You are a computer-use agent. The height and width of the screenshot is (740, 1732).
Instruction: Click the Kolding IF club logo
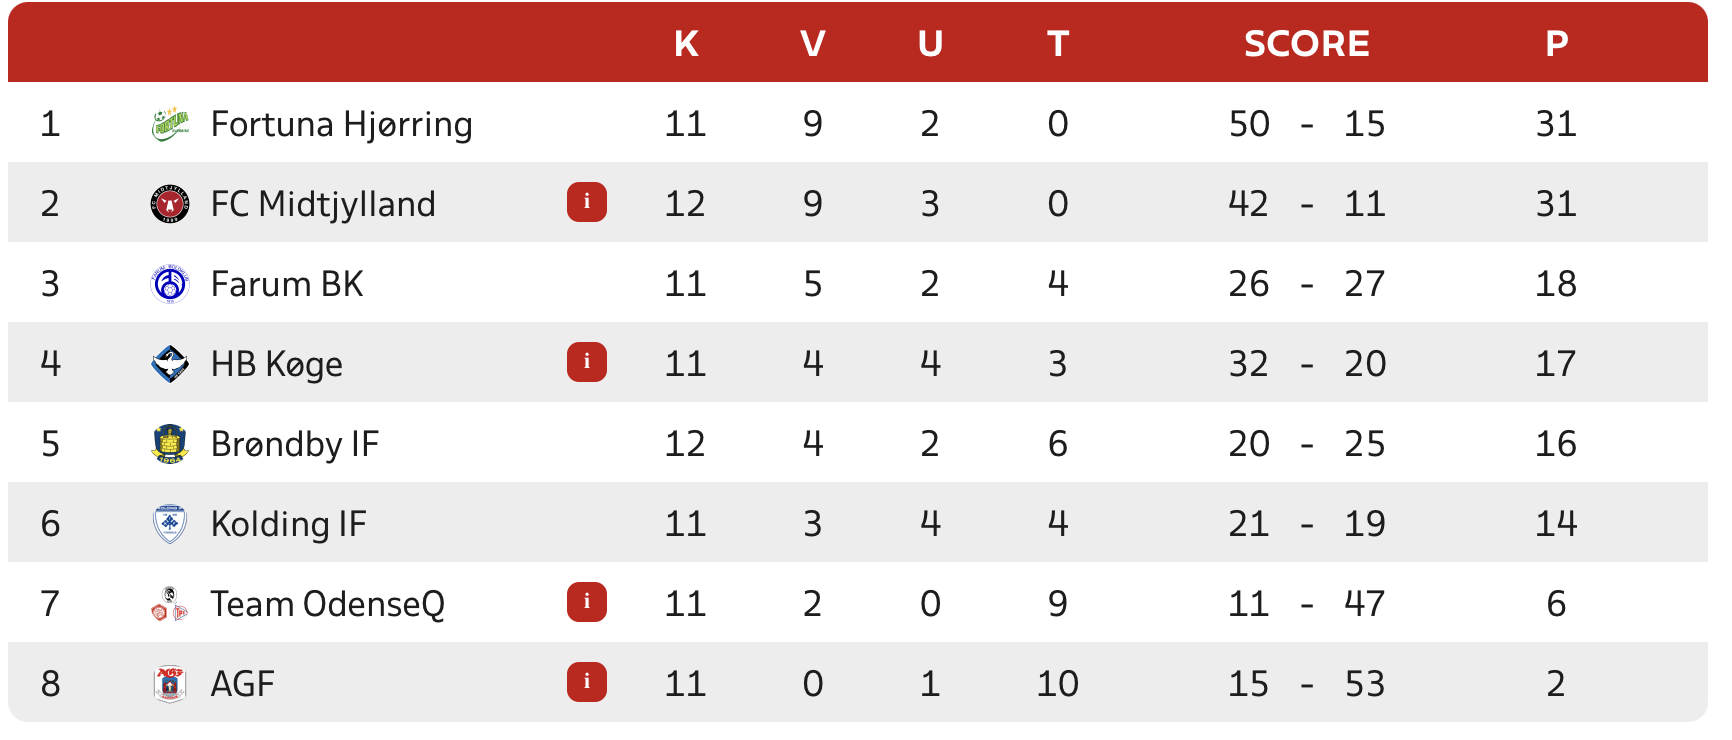[x=170, y=523]
